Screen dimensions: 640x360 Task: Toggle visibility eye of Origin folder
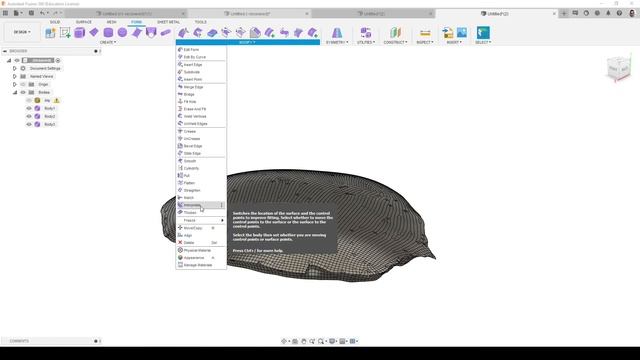23,84
